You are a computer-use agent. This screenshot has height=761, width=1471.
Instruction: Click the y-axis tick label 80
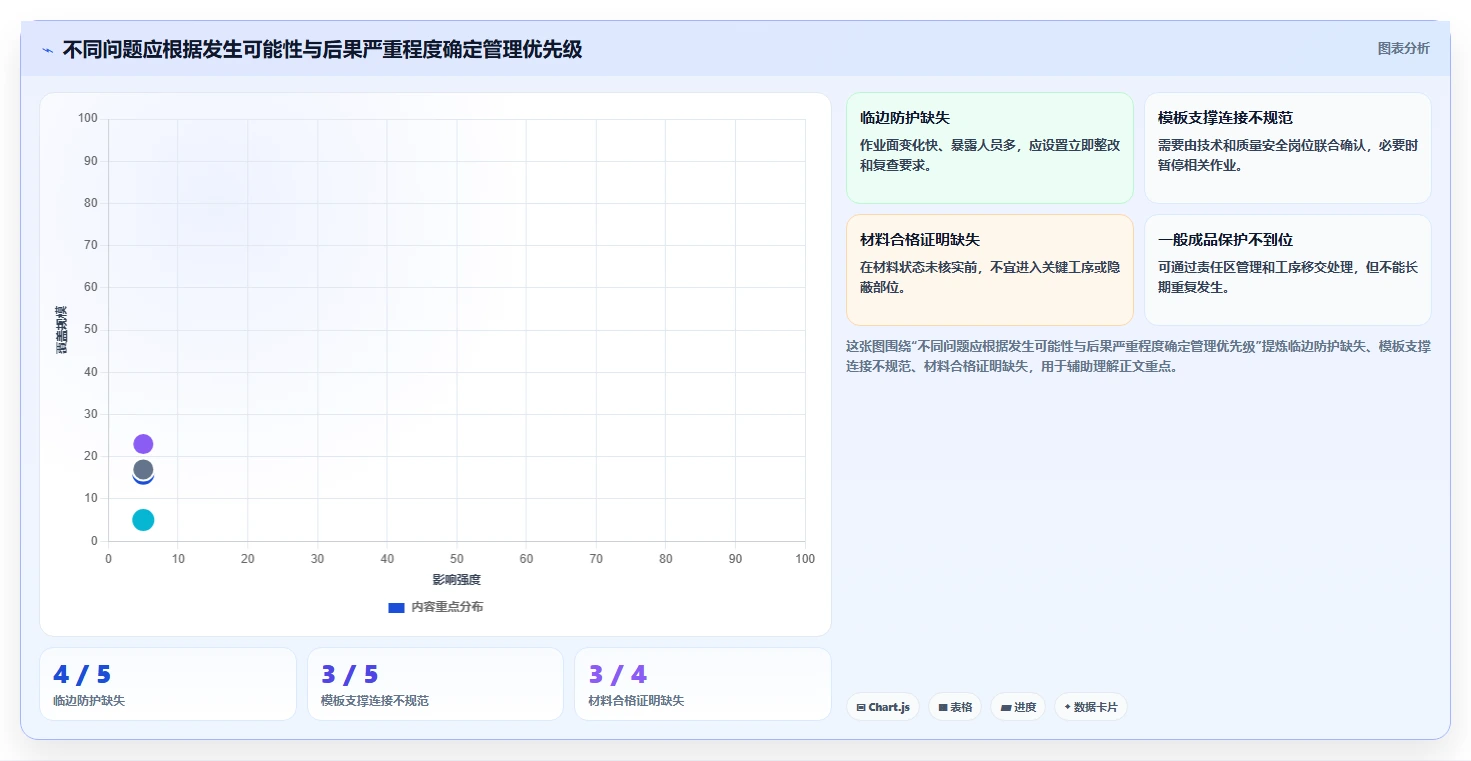click(90, 203)
